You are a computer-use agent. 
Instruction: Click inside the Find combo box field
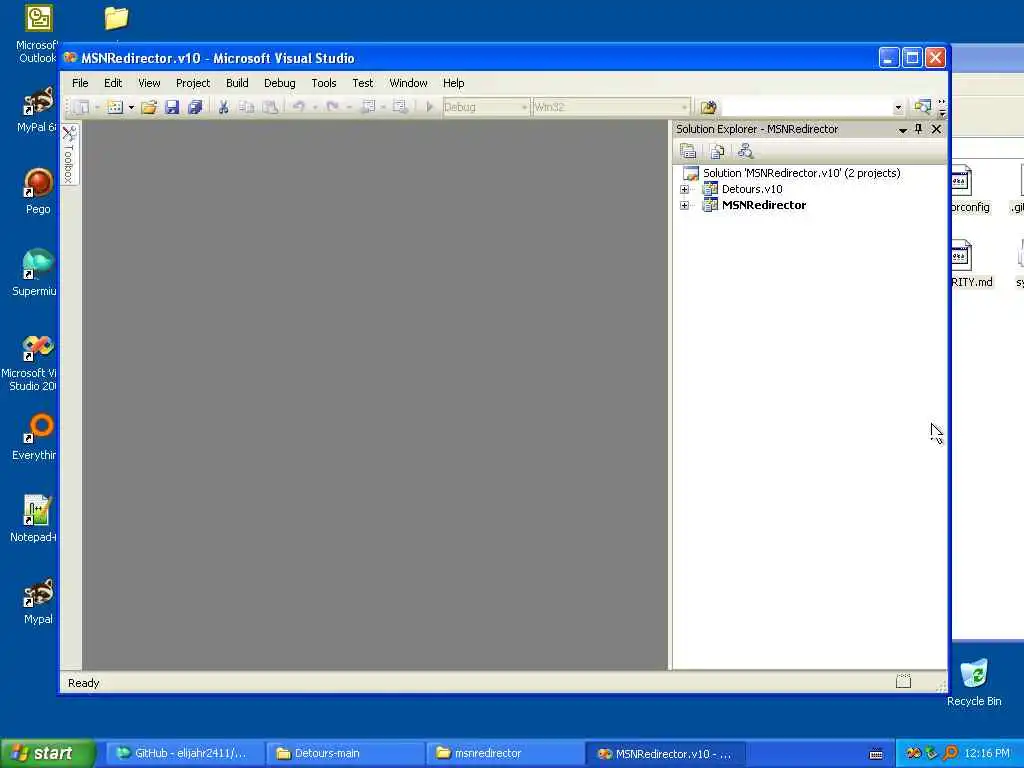click(806, 107)
